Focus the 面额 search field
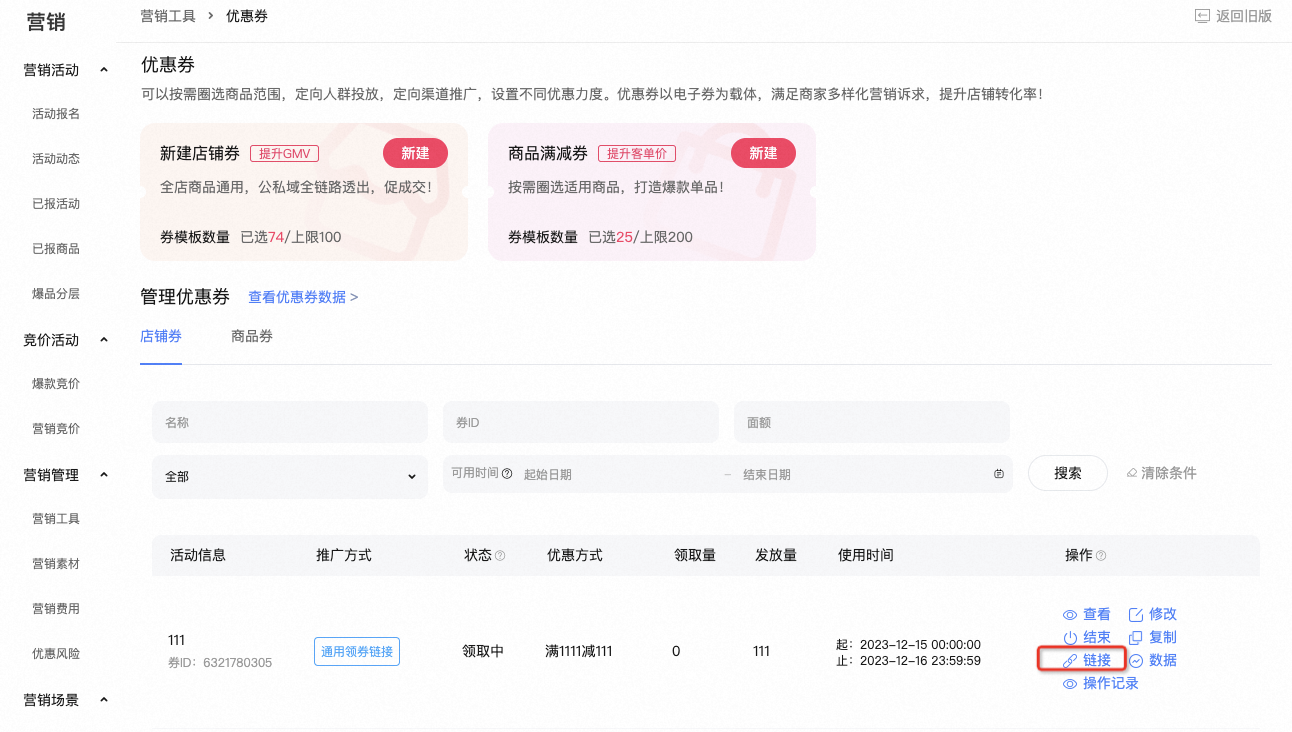Viewport: 1292px width, 732px height. pyautogui.click(x=872, y=422)
